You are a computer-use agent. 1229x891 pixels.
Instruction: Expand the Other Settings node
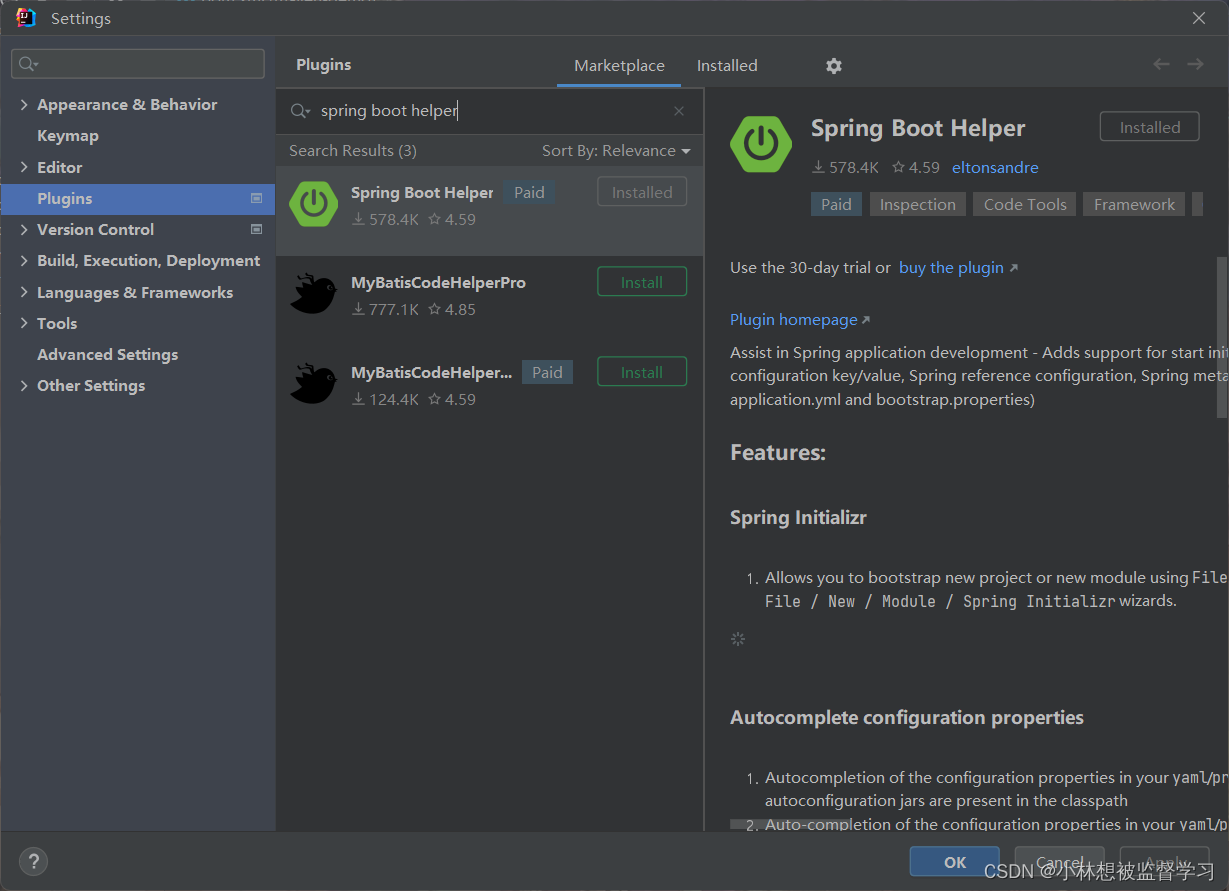tap(24, 385)
